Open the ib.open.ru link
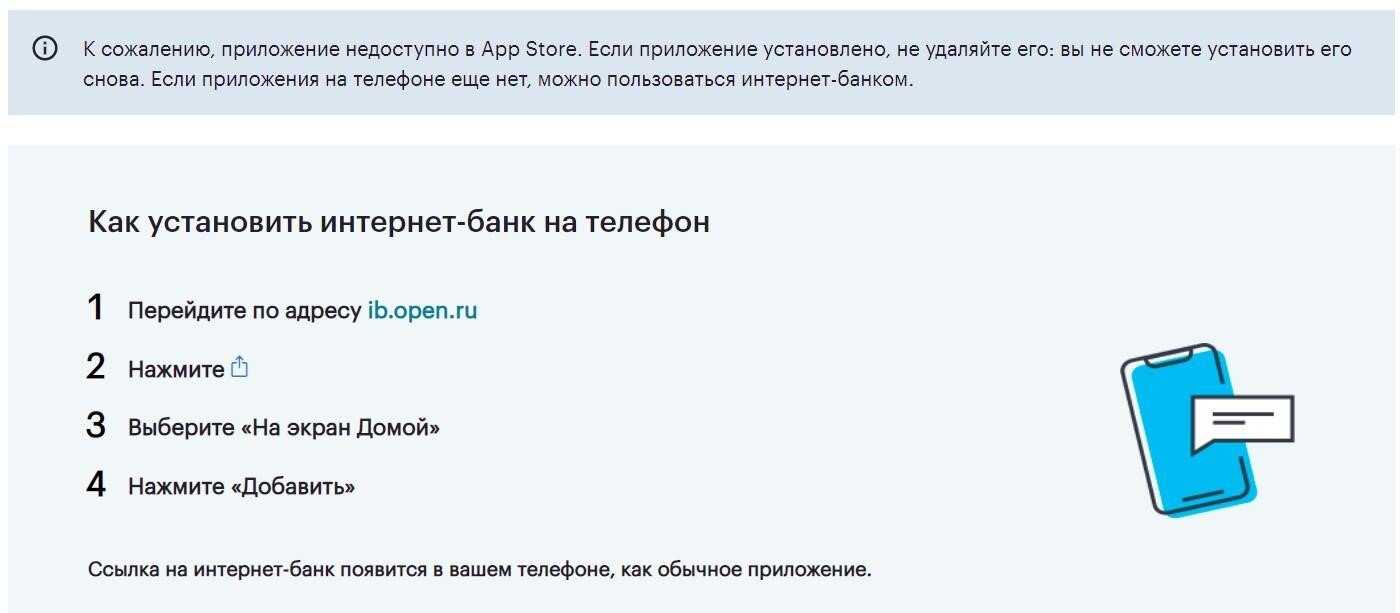 tap(422, 311)
